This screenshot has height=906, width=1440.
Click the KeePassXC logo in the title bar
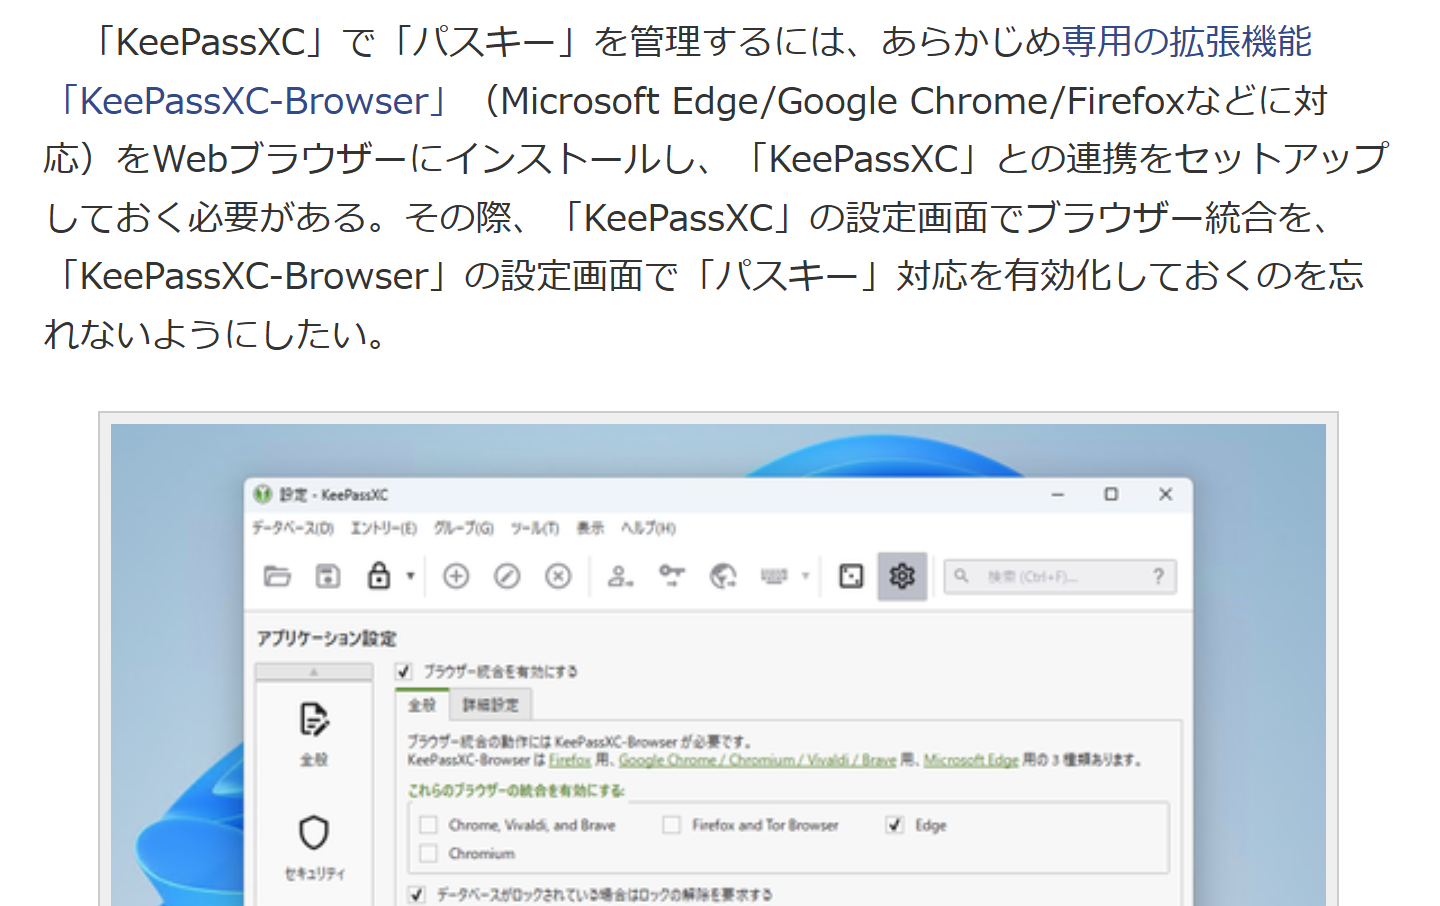coord(263,494)
